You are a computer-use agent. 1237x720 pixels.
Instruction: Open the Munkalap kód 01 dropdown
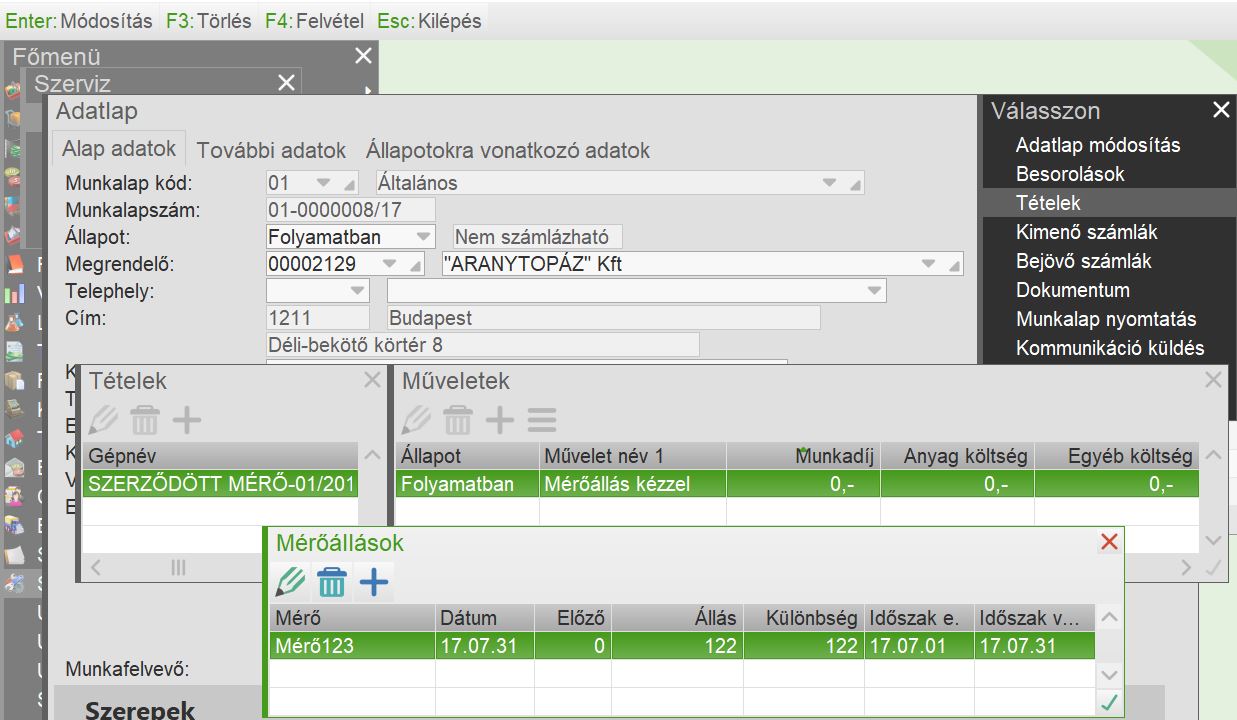(323, 183)
